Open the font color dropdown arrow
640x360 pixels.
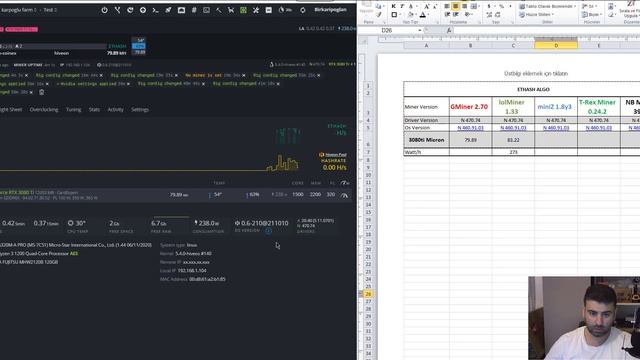tap(429, 15)
